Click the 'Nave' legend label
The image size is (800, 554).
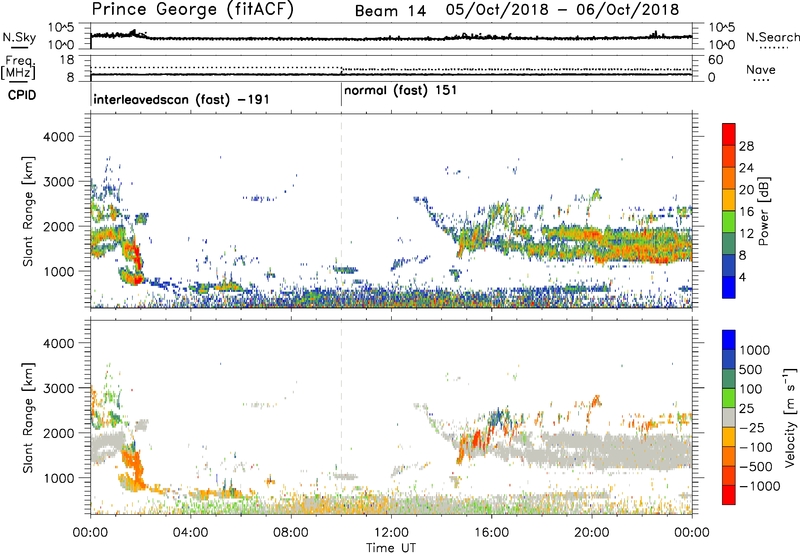[761, 69]
